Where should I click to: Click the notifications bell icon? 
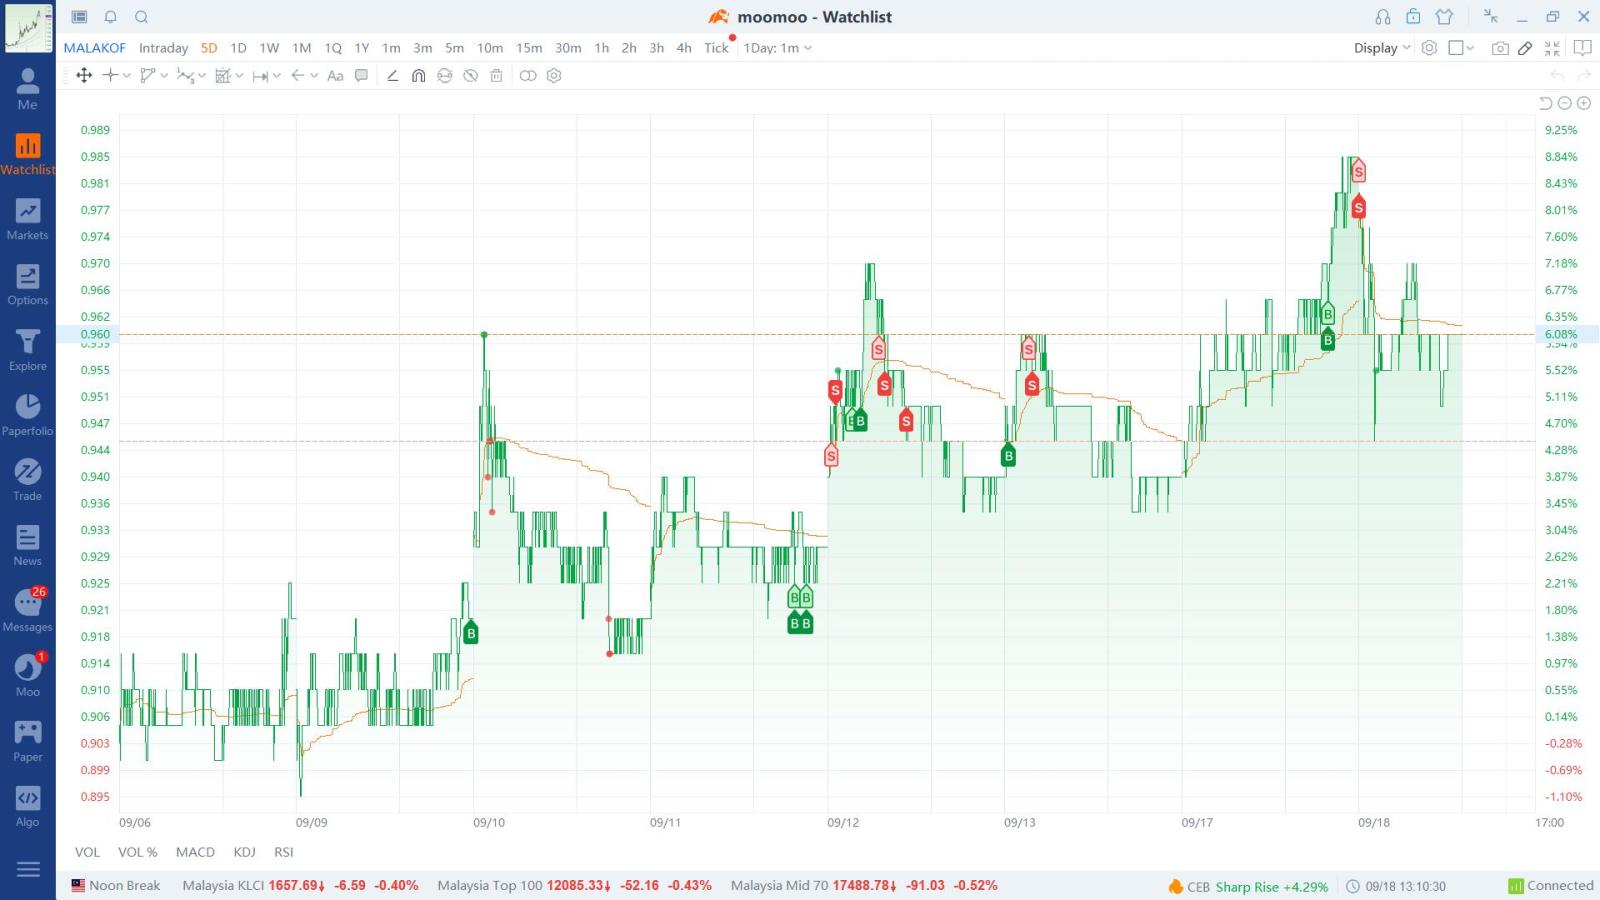tap(111, 17)
